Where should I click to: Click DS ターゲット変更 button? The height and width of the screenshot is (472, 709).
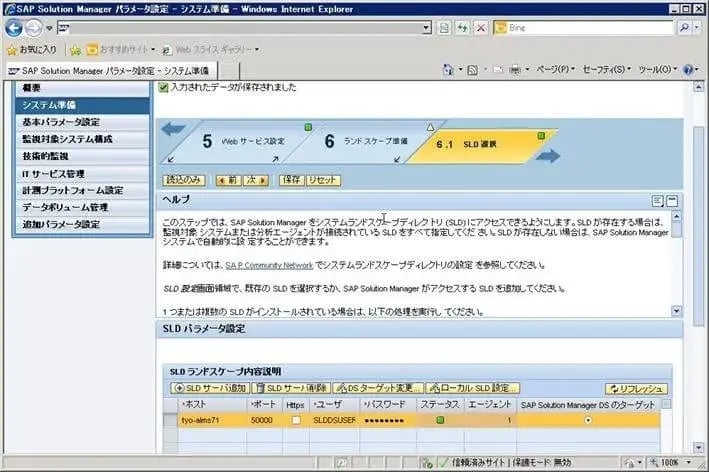[x=378, y=388]
